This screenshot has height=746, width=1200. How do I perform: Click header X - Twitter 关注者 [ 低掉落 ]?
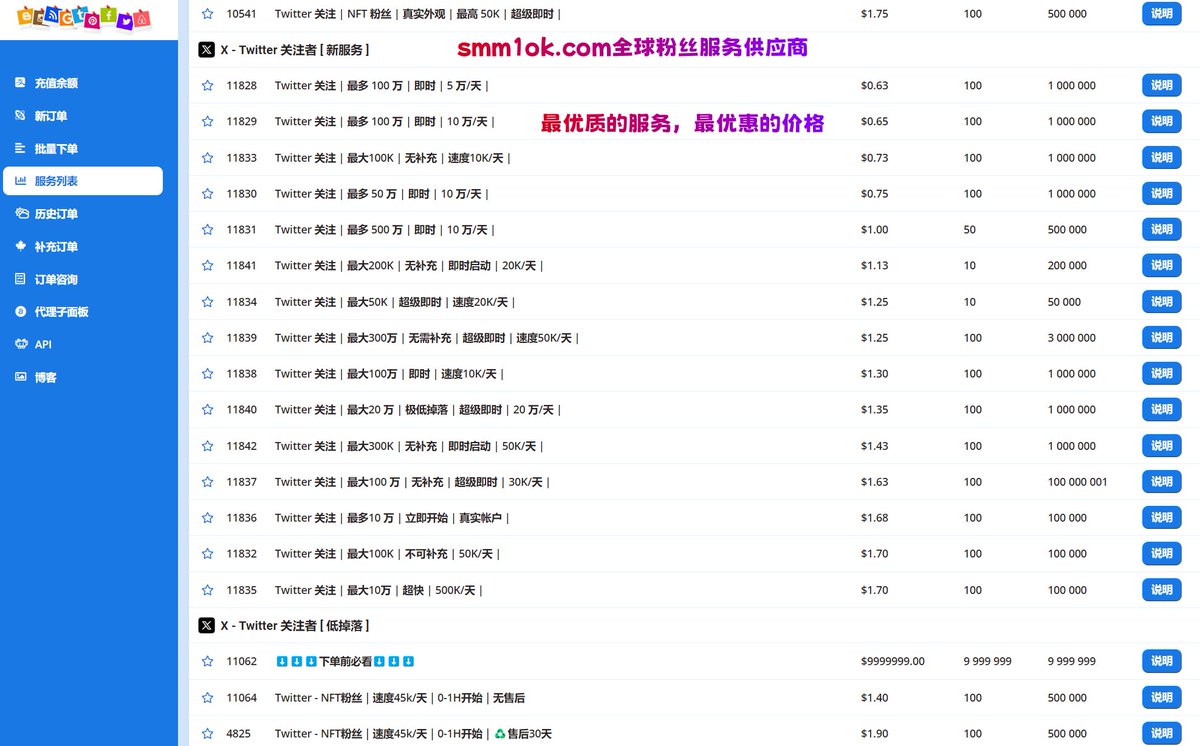click(x=294, y=626)
